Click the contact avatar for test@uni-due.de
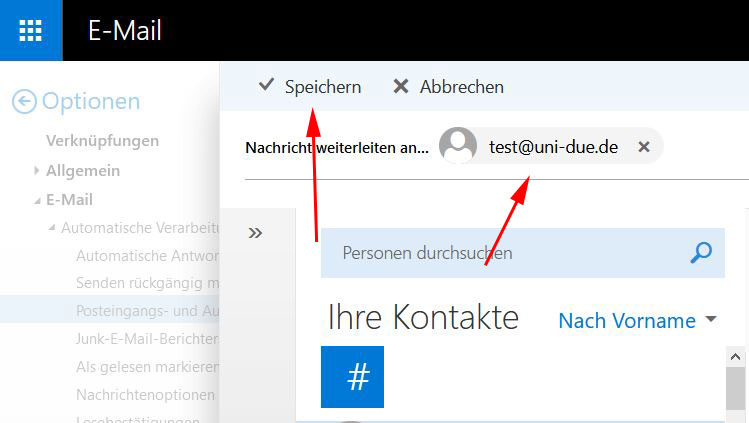 point(458,146)
